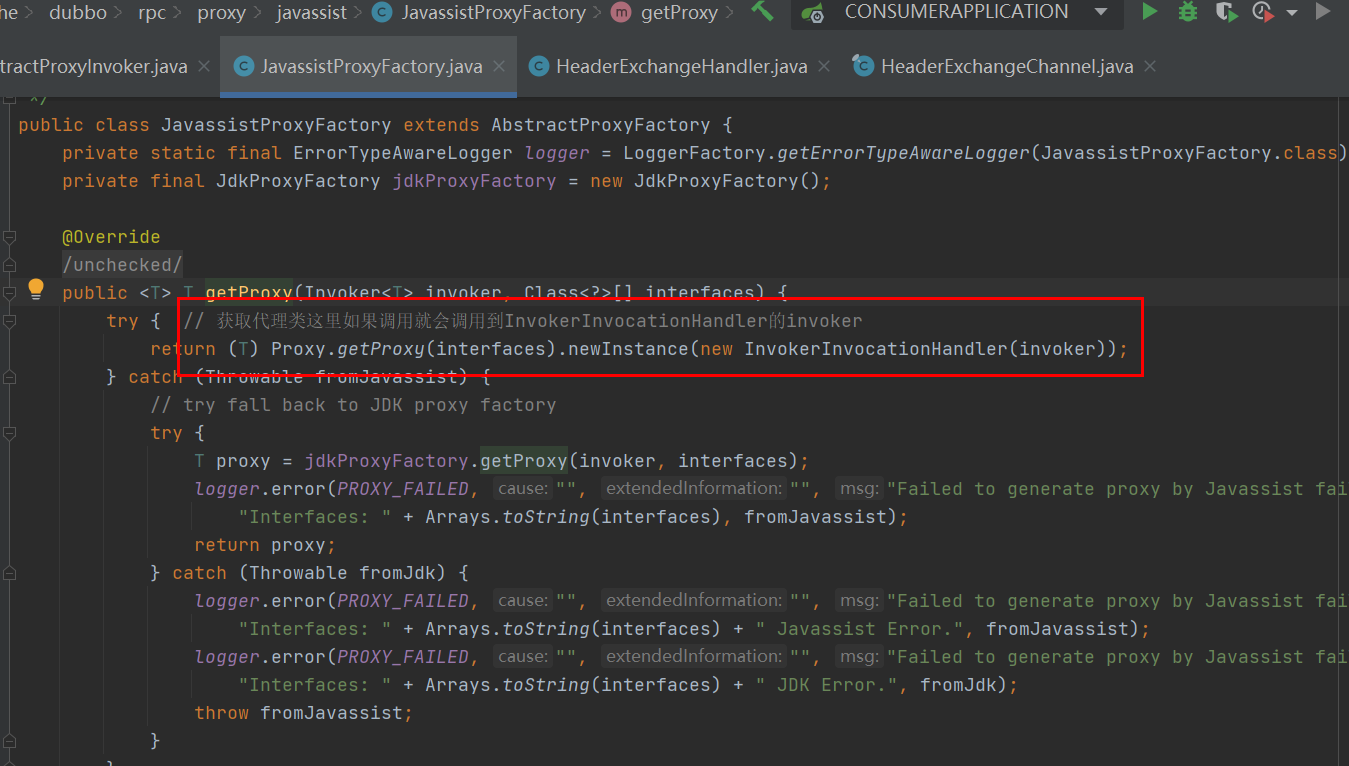Click the Profile clock icon in the toolbar
The image size is (1349, 766).
1262,12
